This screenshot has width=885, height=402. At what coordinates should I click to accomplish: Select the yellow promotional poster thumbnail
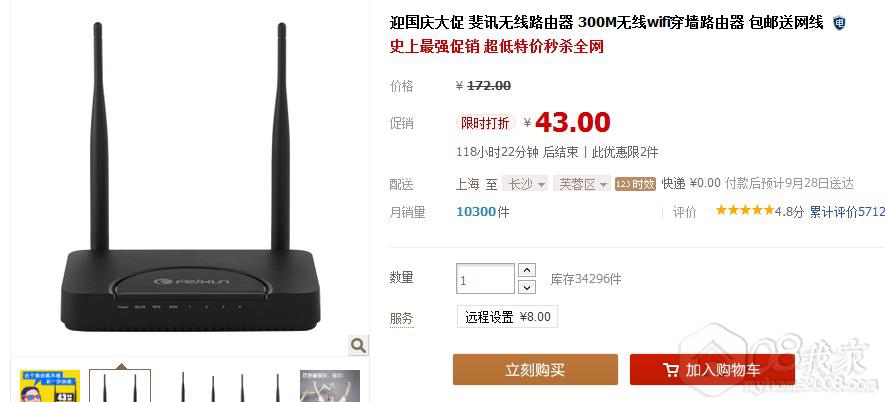[50, 386]
